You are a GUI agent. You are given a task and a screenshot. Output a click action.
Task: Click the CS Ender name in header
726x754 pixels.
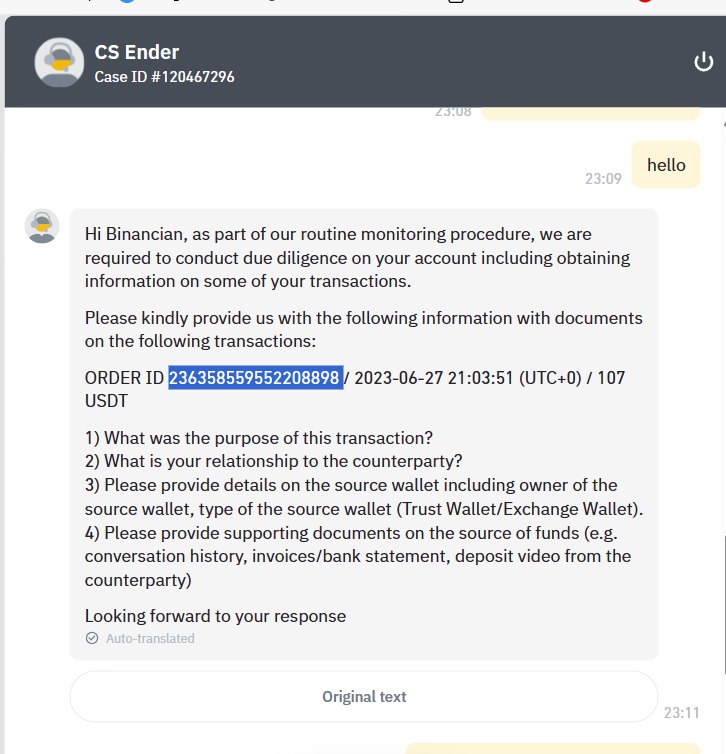pos(137,52)
